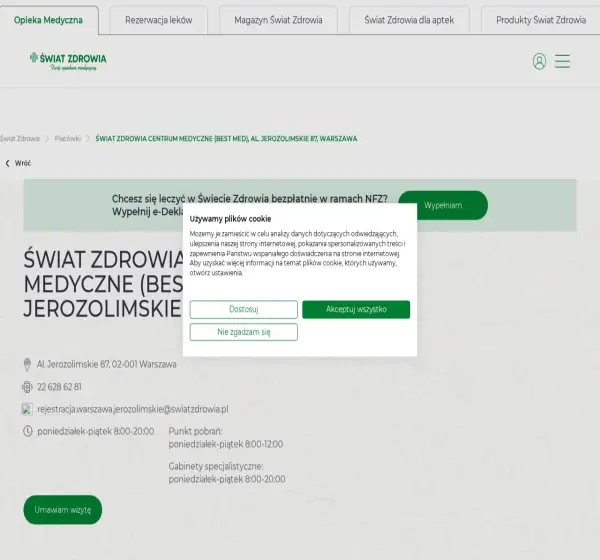600x560 pixels.
Task: Click the Świat Zdrowia Centrum Medyczne page heading
Action: coord(103,284)
